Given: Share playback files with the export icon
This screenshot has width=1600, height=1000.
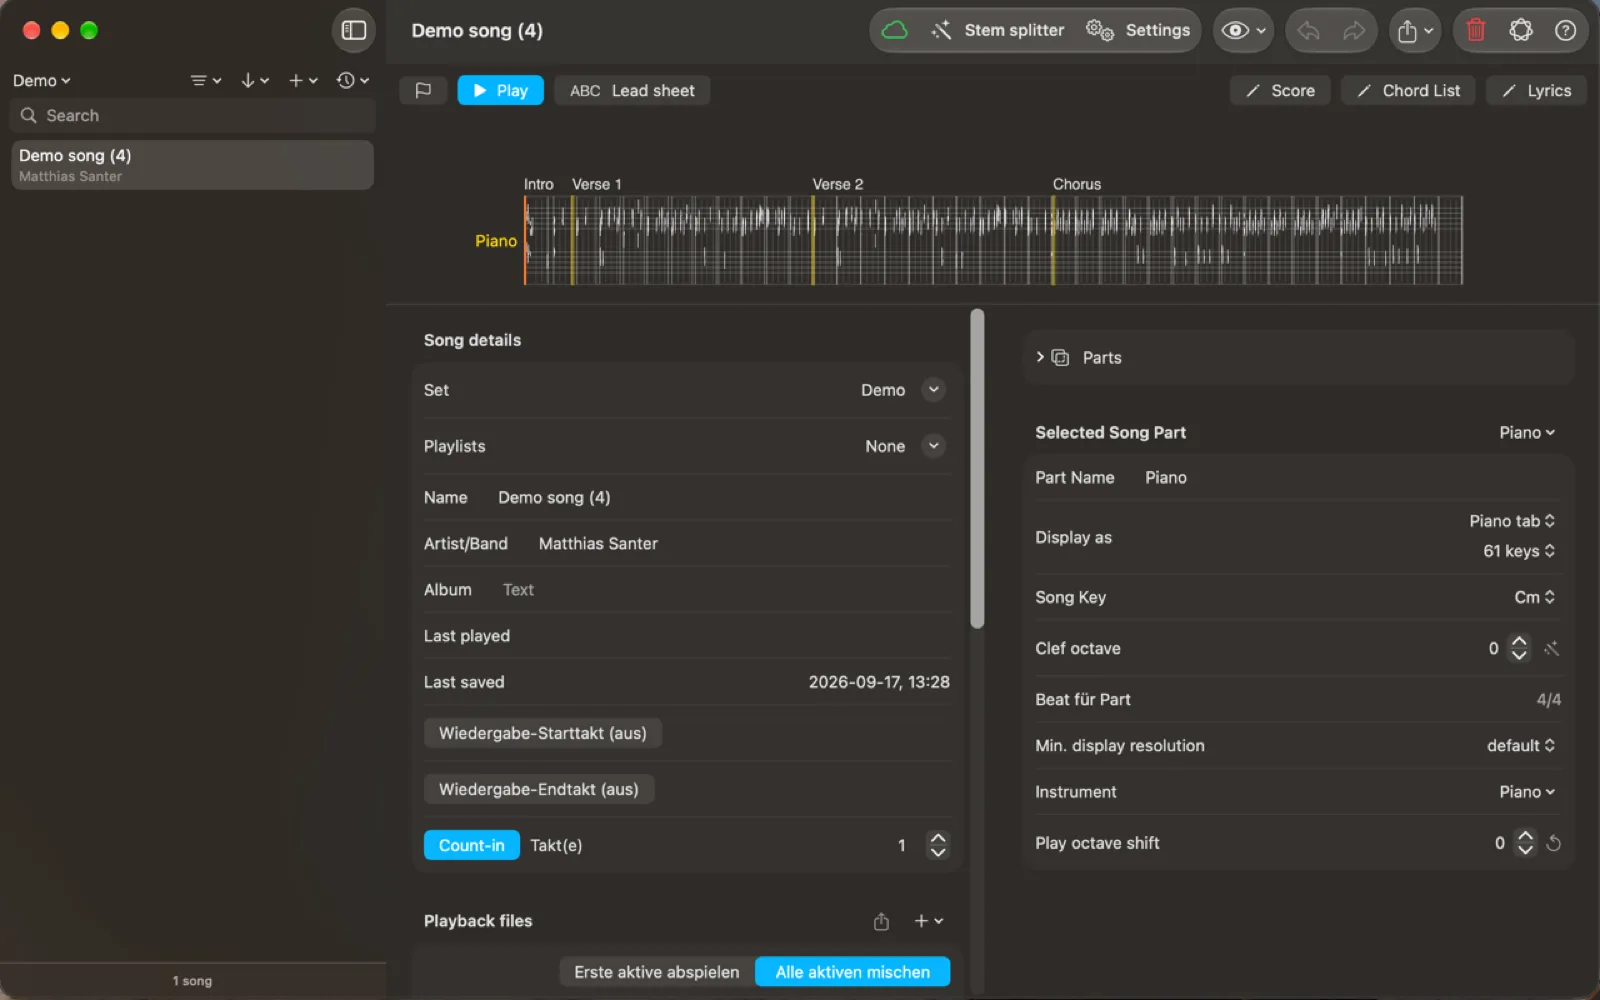Looking at the screenshot, I should click(881, 921).
